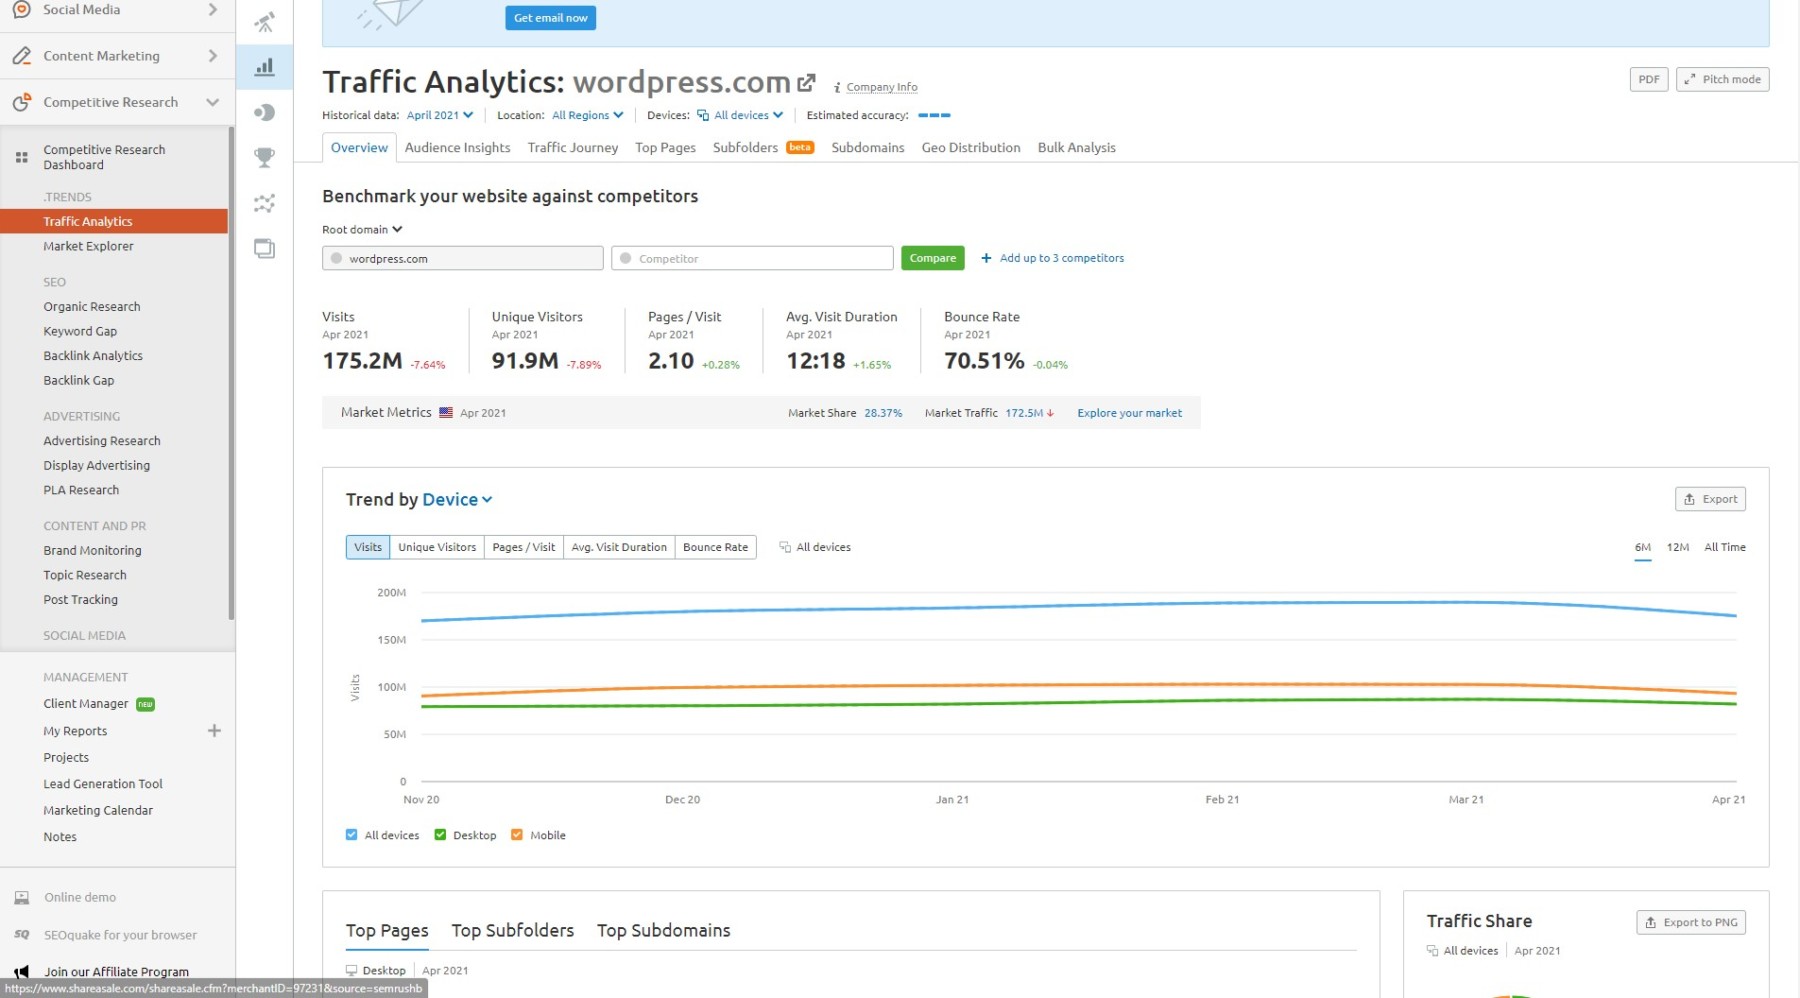Select the Visits metric toggle
Screen dimensions: 1800x998
click(368, 547)
